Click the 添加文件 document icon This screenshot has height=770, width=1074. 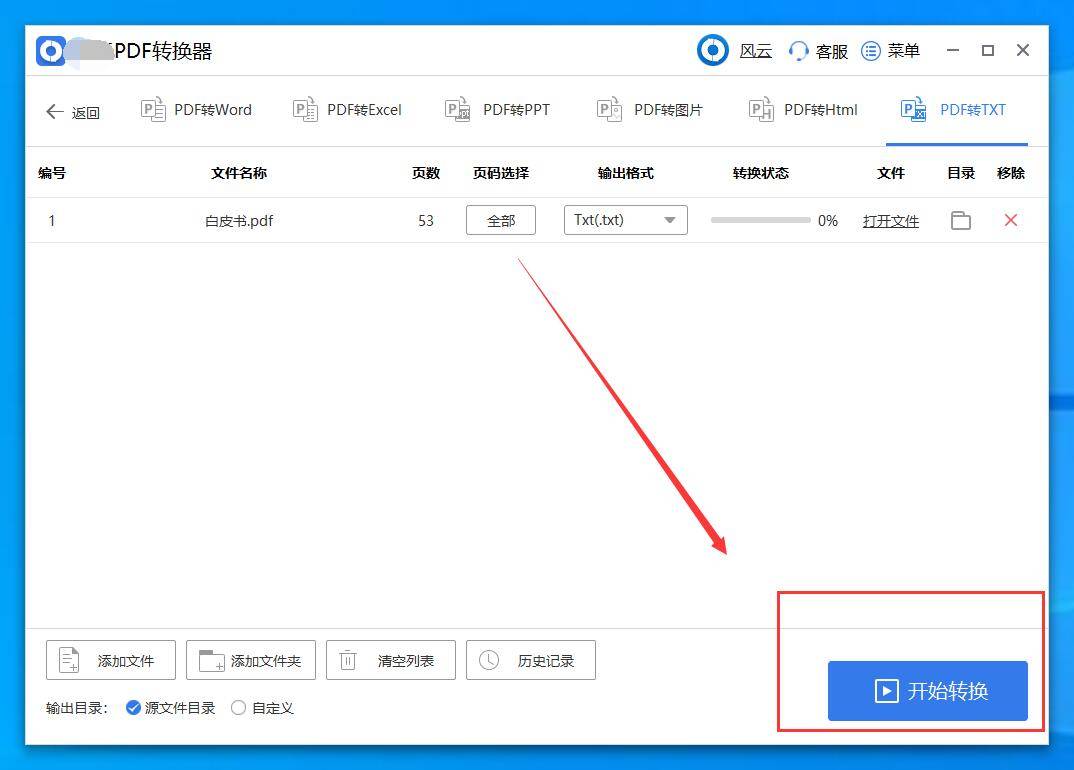tap(69, 660)
